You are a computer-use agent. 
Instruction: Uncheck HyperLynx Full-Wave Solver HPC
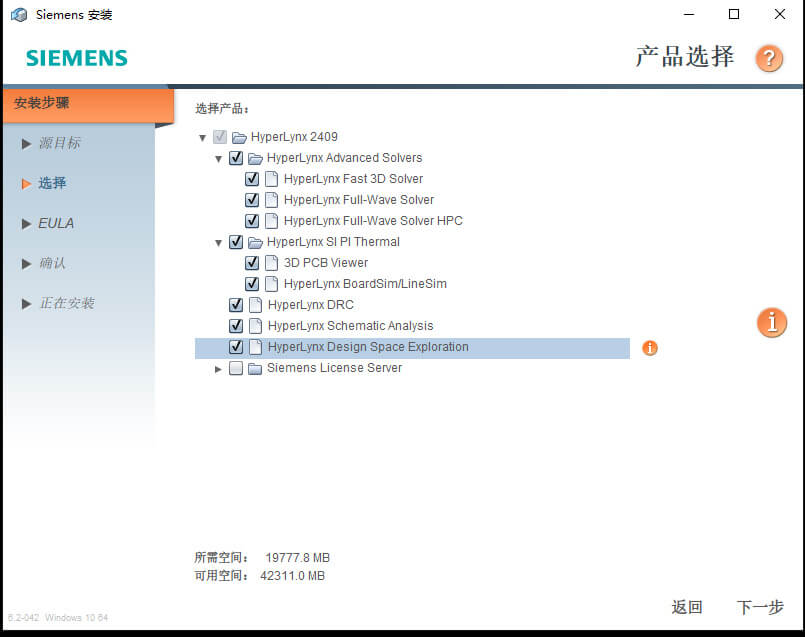[x=252, y=221]
